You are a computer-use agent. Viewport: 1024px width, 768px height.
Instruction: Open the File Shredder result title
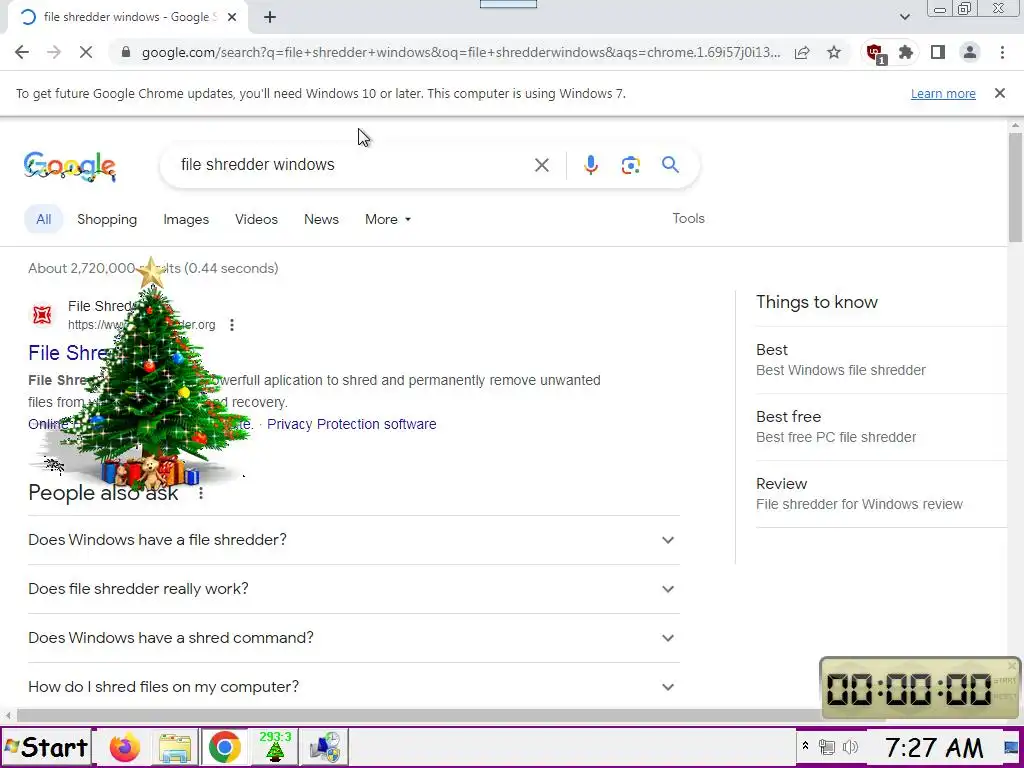(x=67, y=353)
